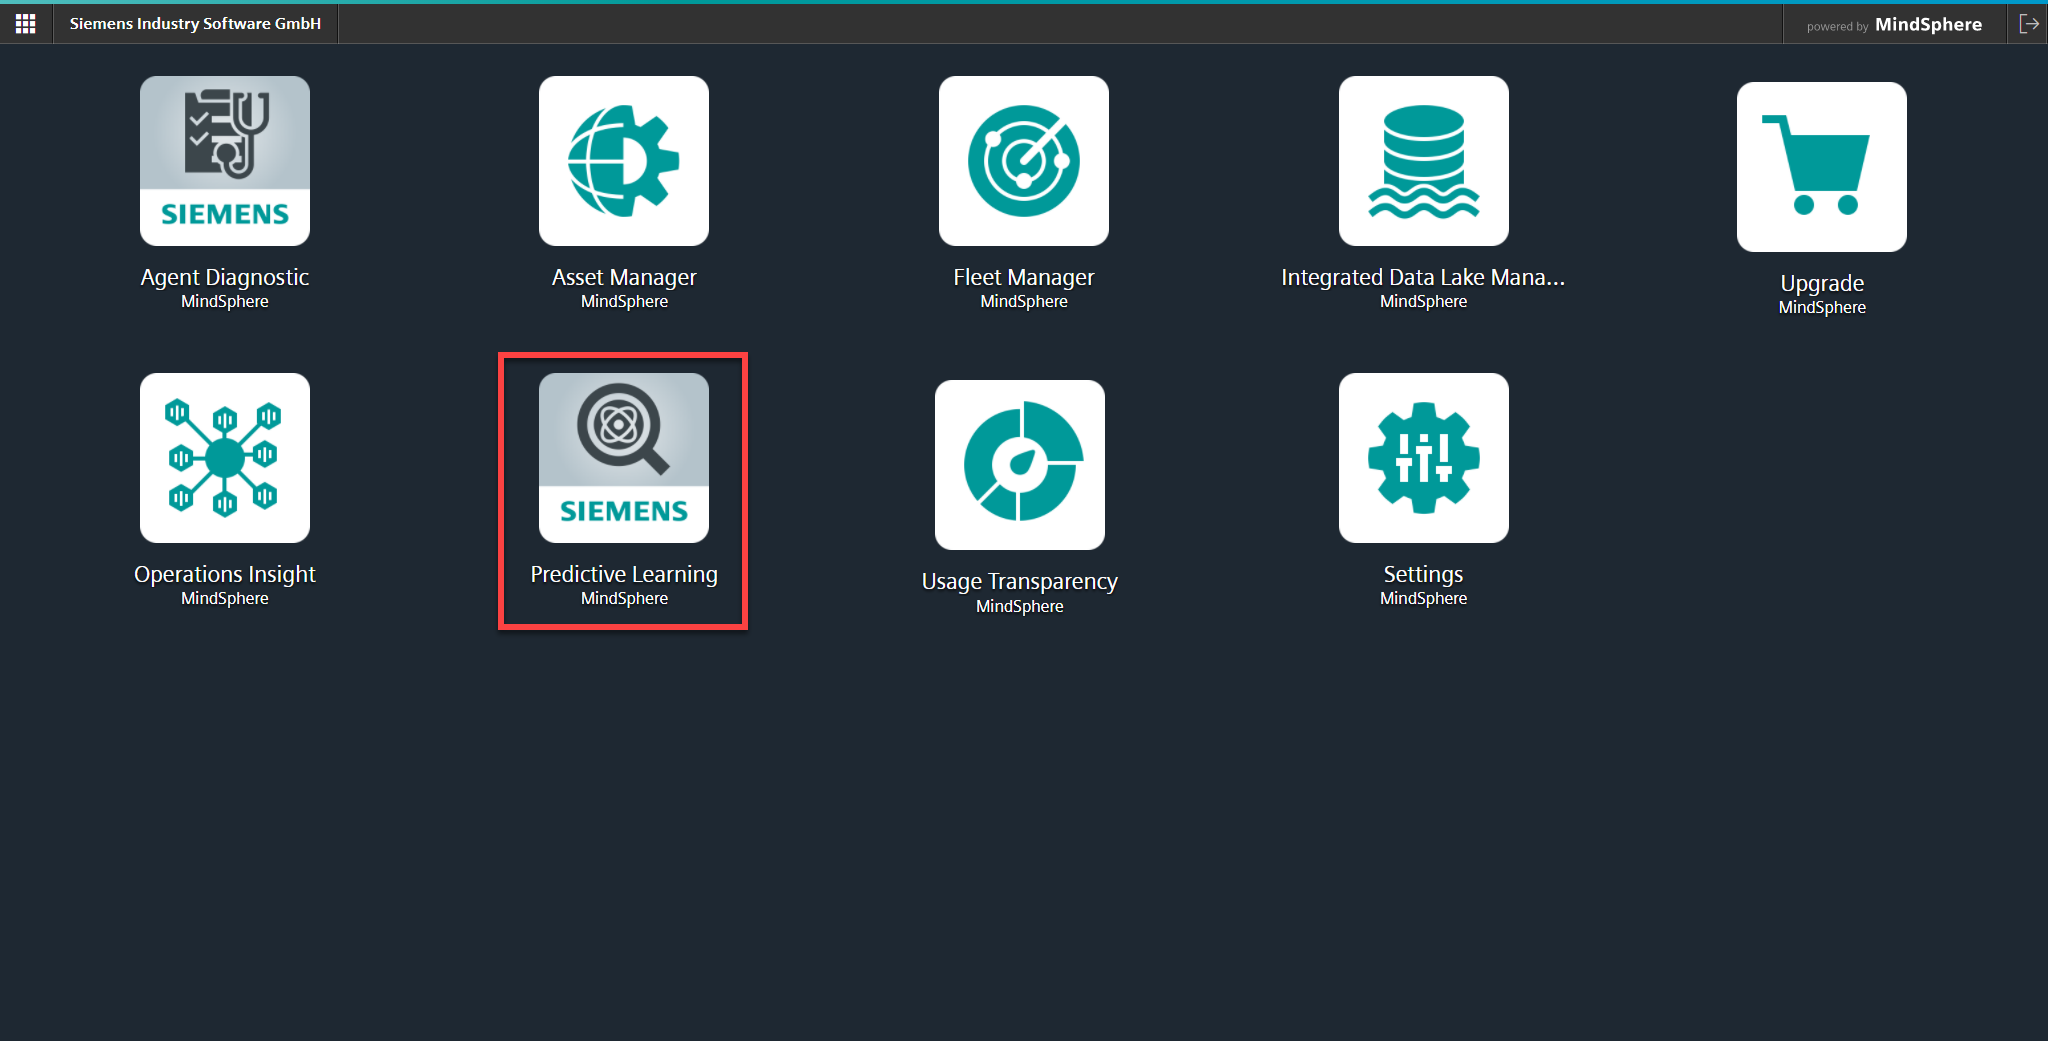Click the Upgrade shopping cart icon
This screenshot has width=2048, height=1041.
click(1822, 167)
